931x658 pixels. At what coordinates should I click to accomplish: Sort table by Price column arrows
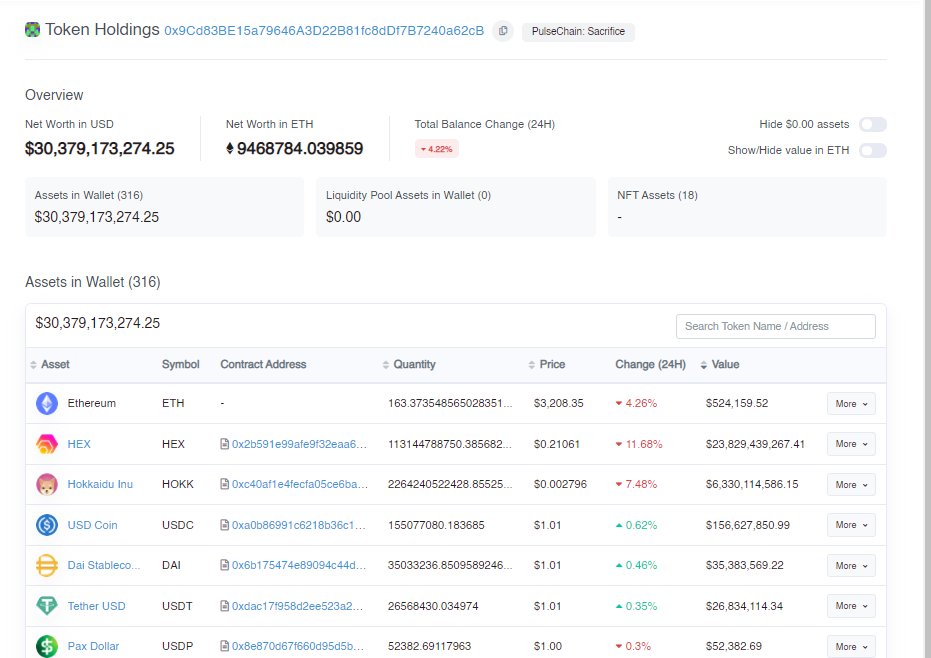(531, 365)
